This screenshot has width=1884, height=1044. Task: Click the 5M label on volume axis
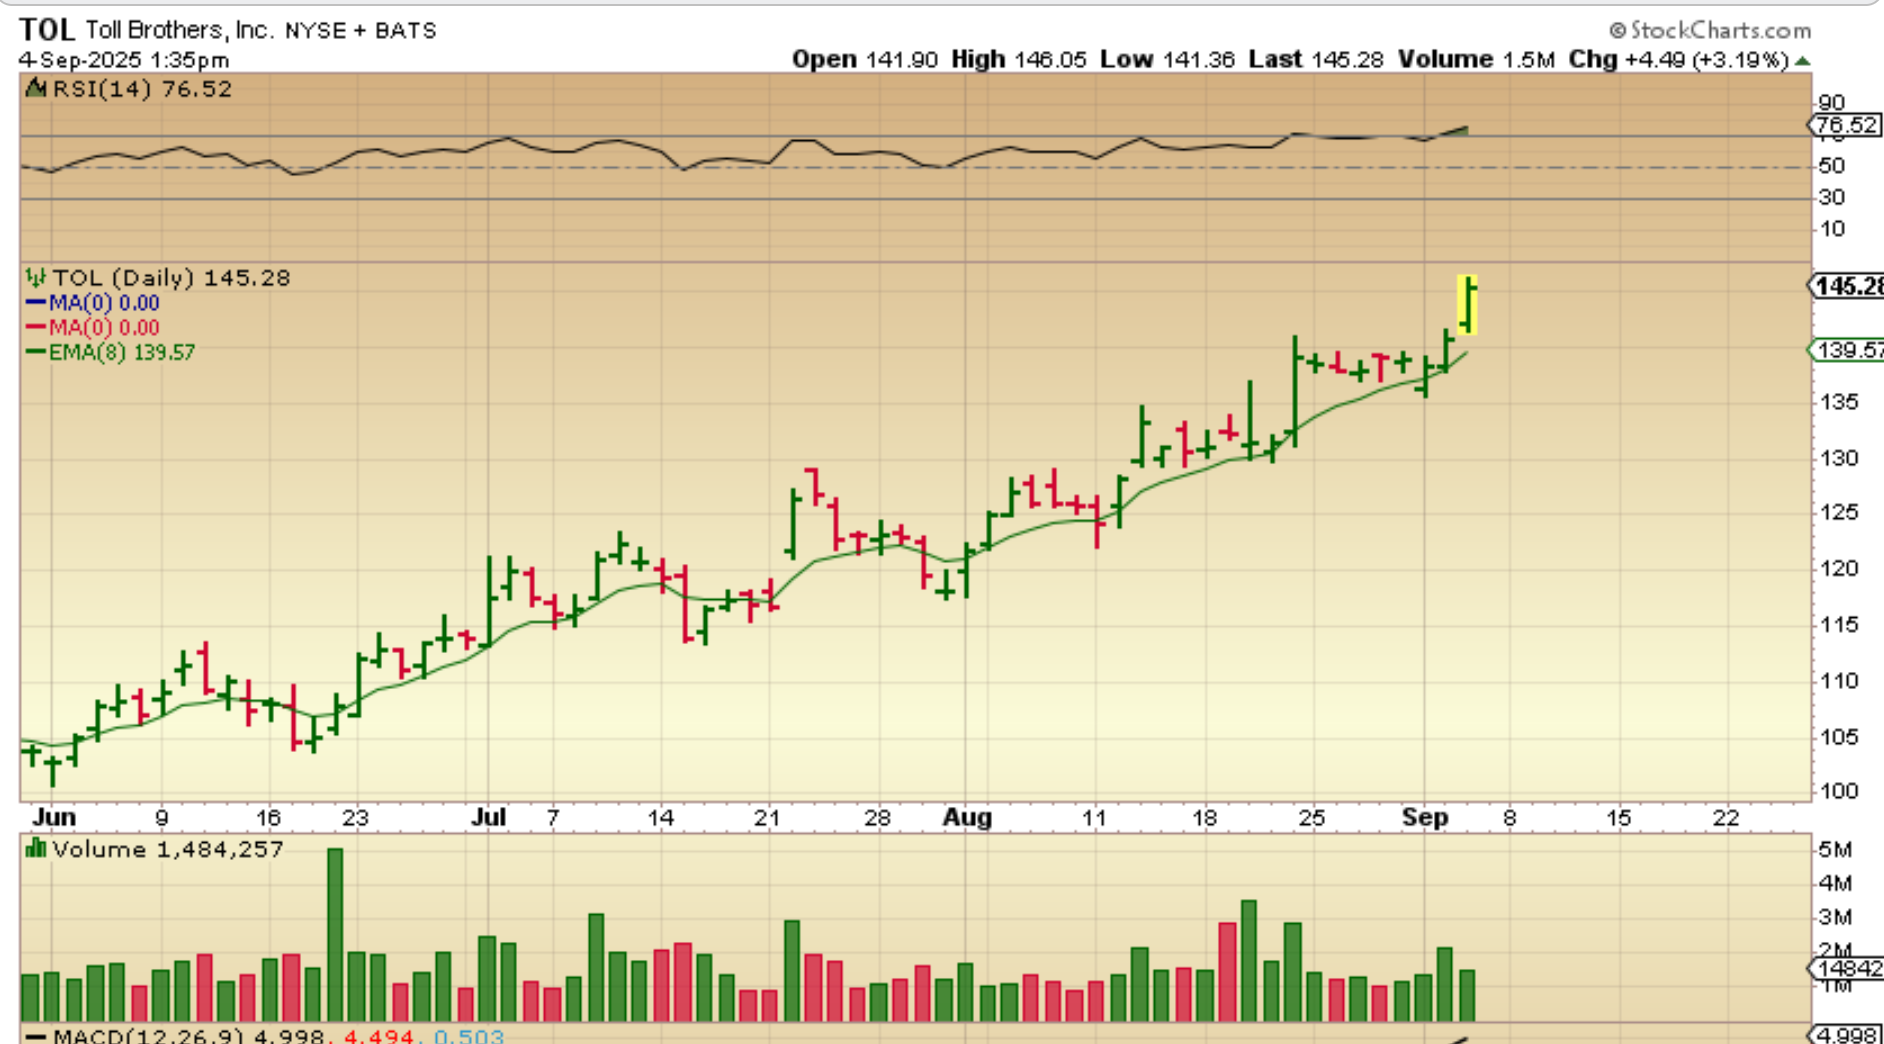click(x=1836, y=850)
